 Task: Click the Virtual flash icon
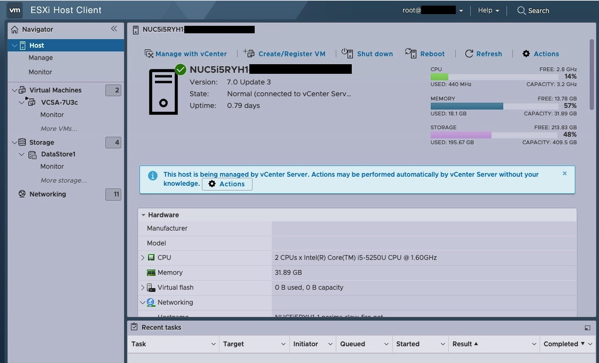pos(151,287)
